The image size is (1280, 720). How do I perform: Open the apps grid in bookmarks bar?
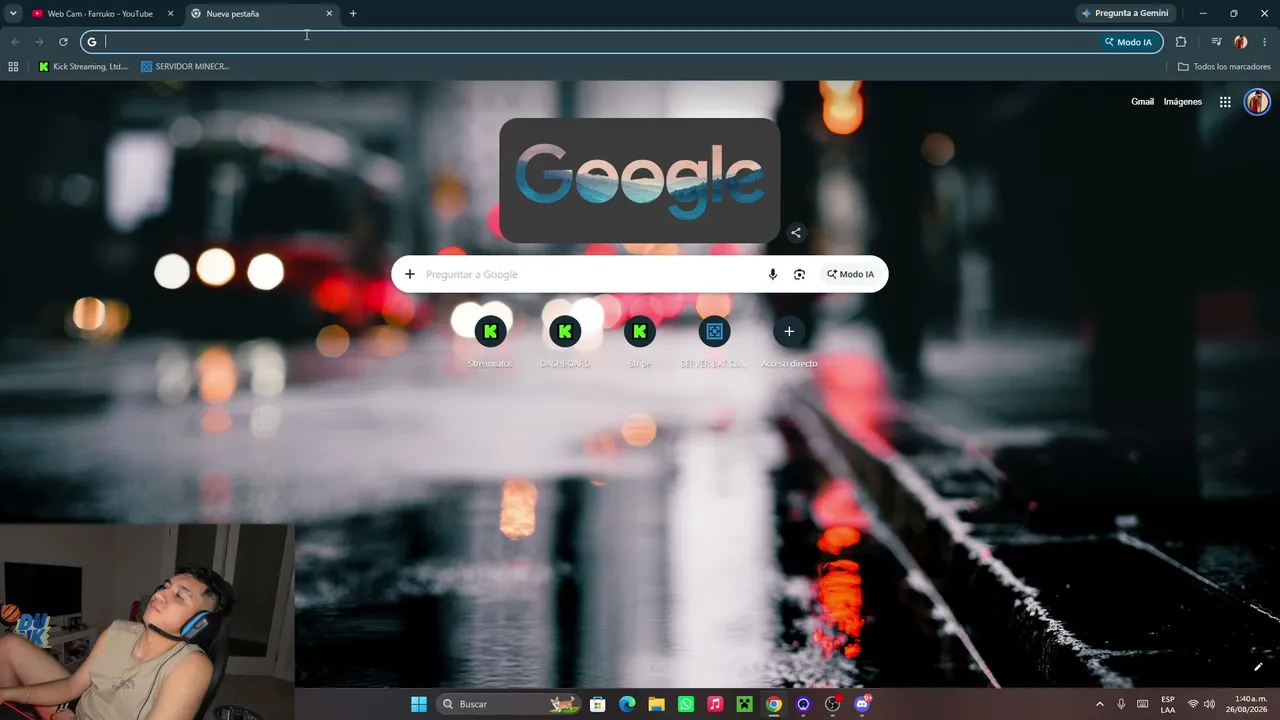(13, 67)
